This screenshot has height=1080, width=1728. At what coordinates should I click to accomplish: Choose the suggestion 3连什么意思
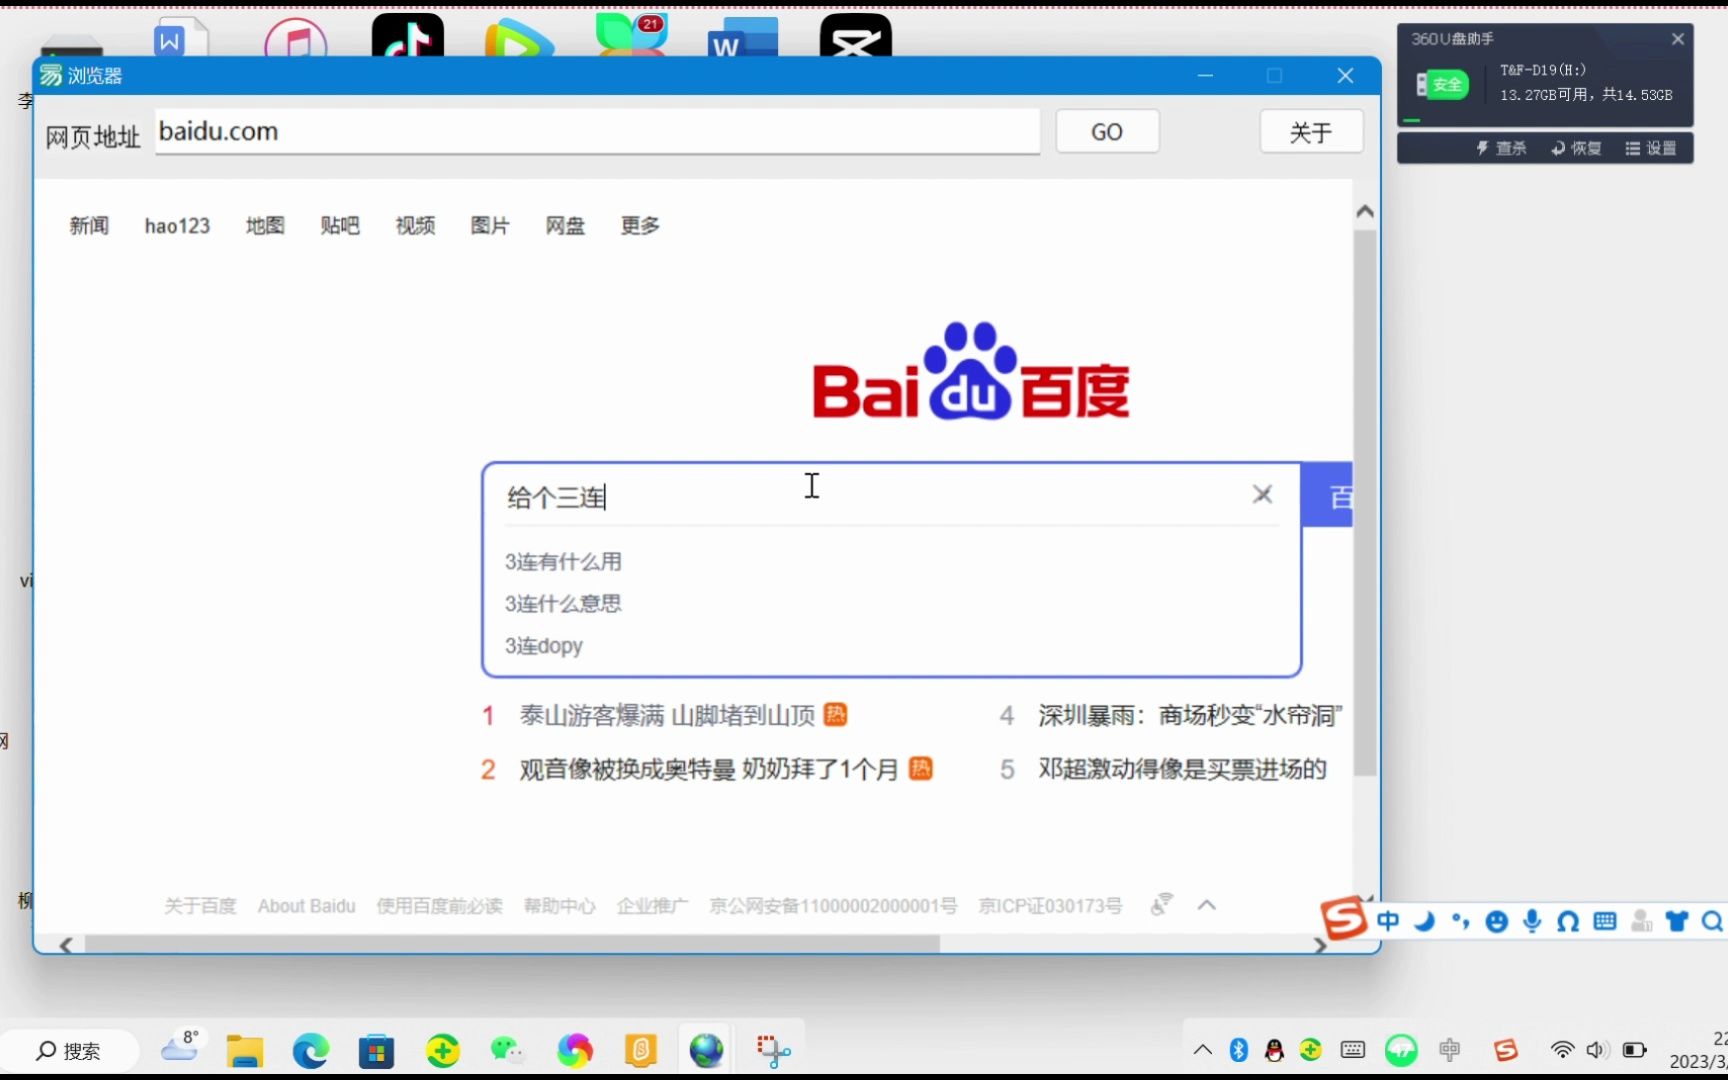563,604
